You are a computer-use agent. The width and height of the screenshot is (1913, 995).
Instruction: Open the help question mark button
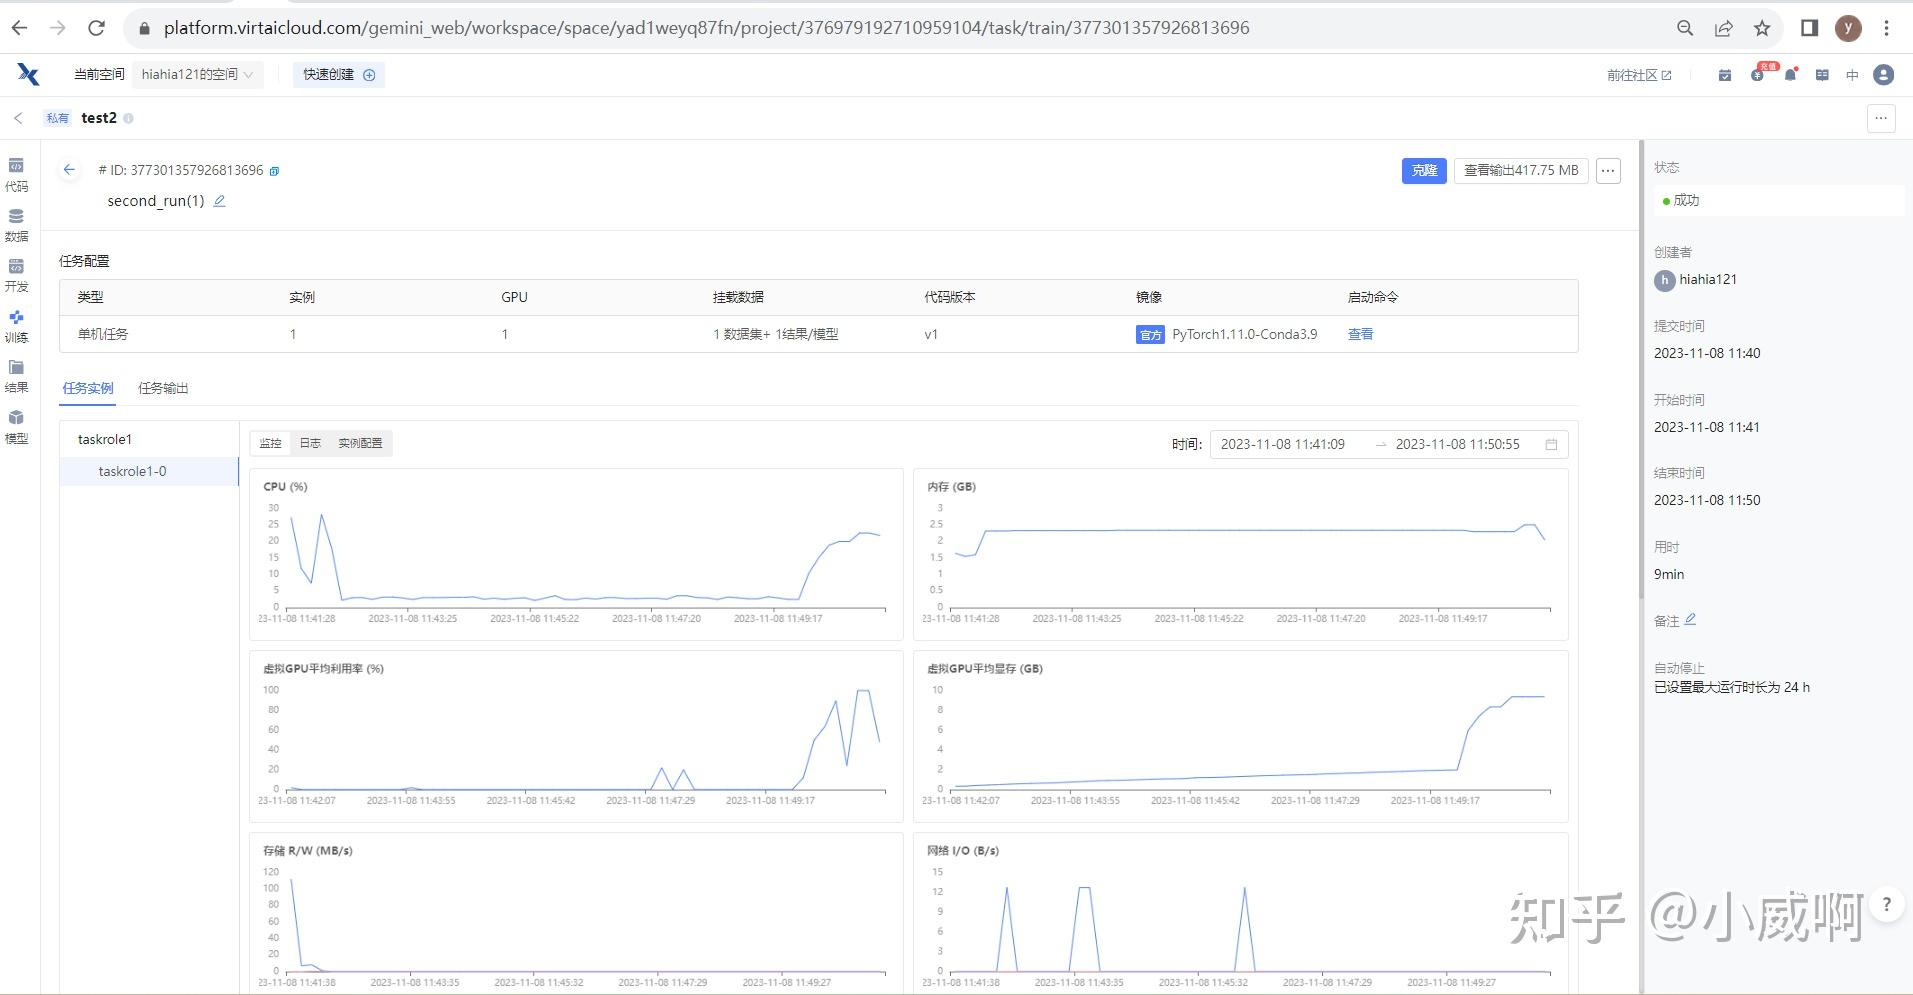[x=1886, y=905]
